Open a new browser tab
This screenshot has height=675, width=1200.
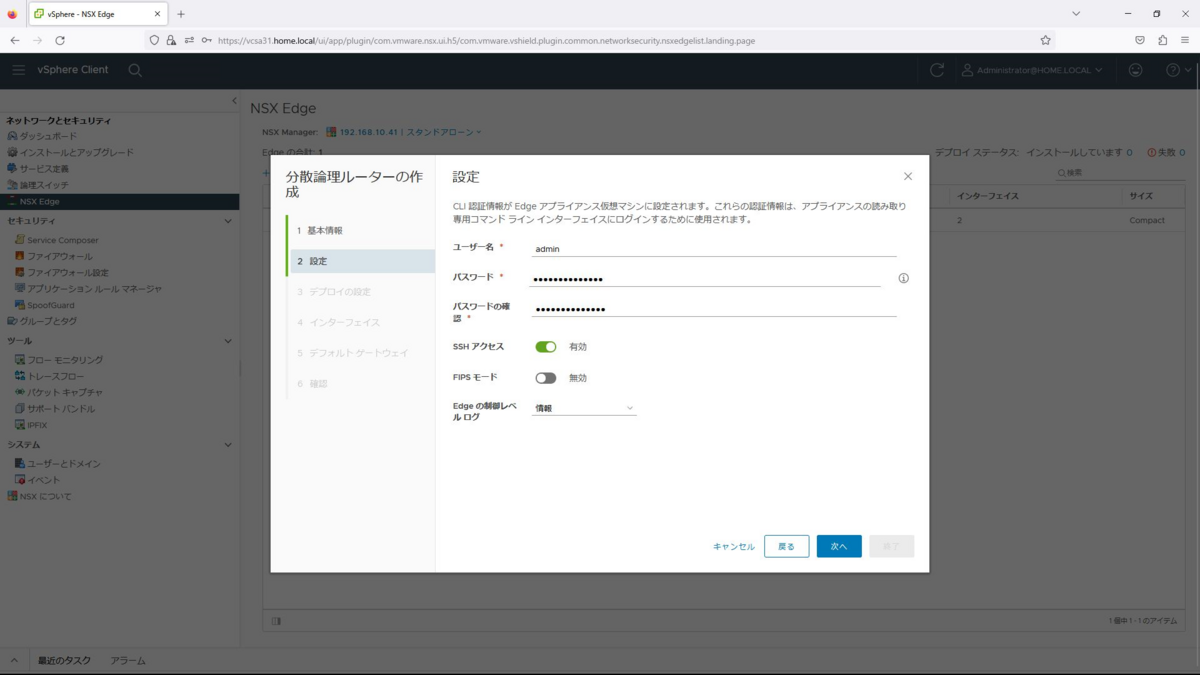click(x=181, y=14)
